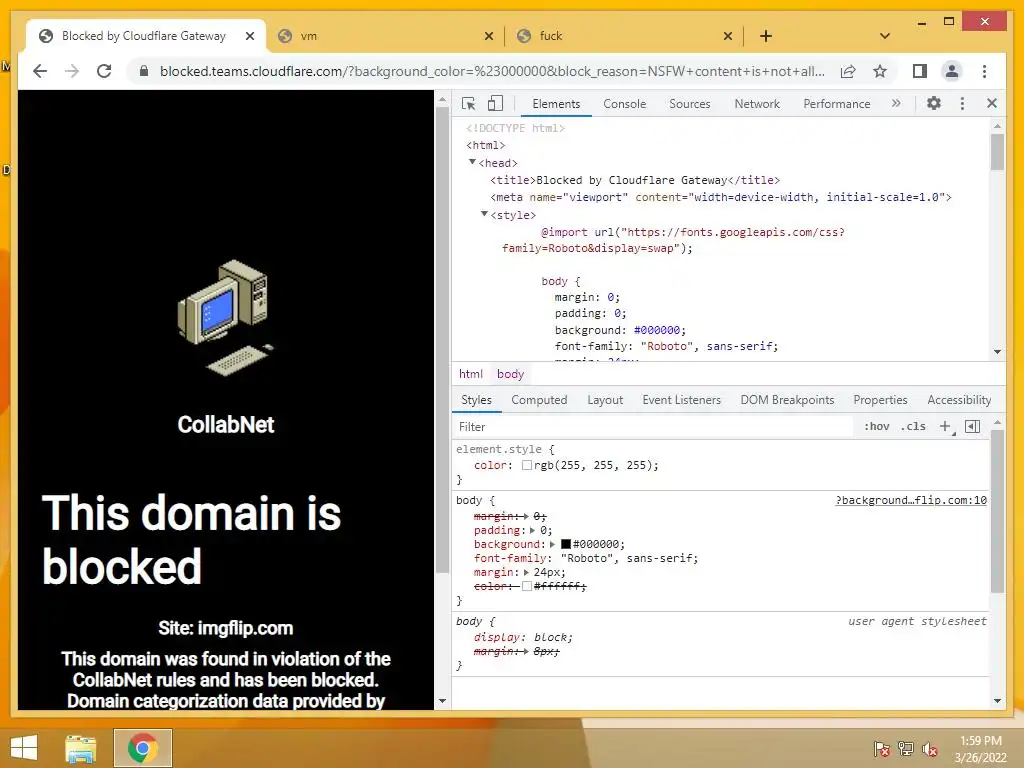Toggle the :hov element state button
Image resolution: width=1024 pixels, height=768 pixels.
click(x=876, y=426)
